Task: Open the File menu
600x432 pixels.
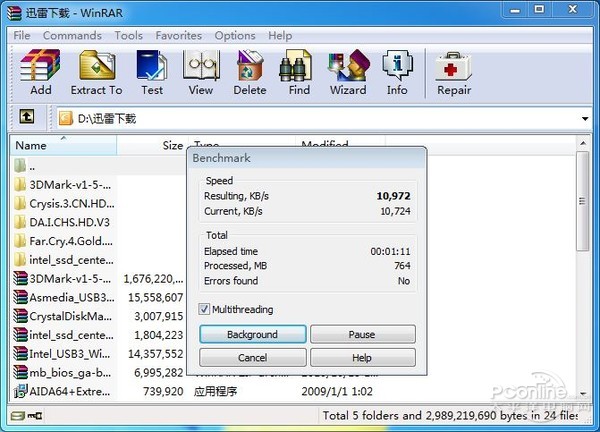Action: (x=21, y=36)
